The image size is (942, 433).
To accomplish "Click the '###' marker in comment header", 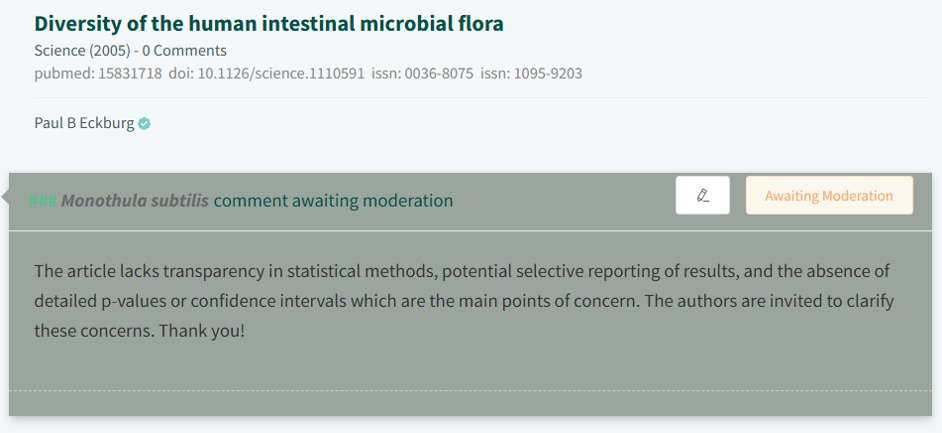I will [x=42, y=200].
